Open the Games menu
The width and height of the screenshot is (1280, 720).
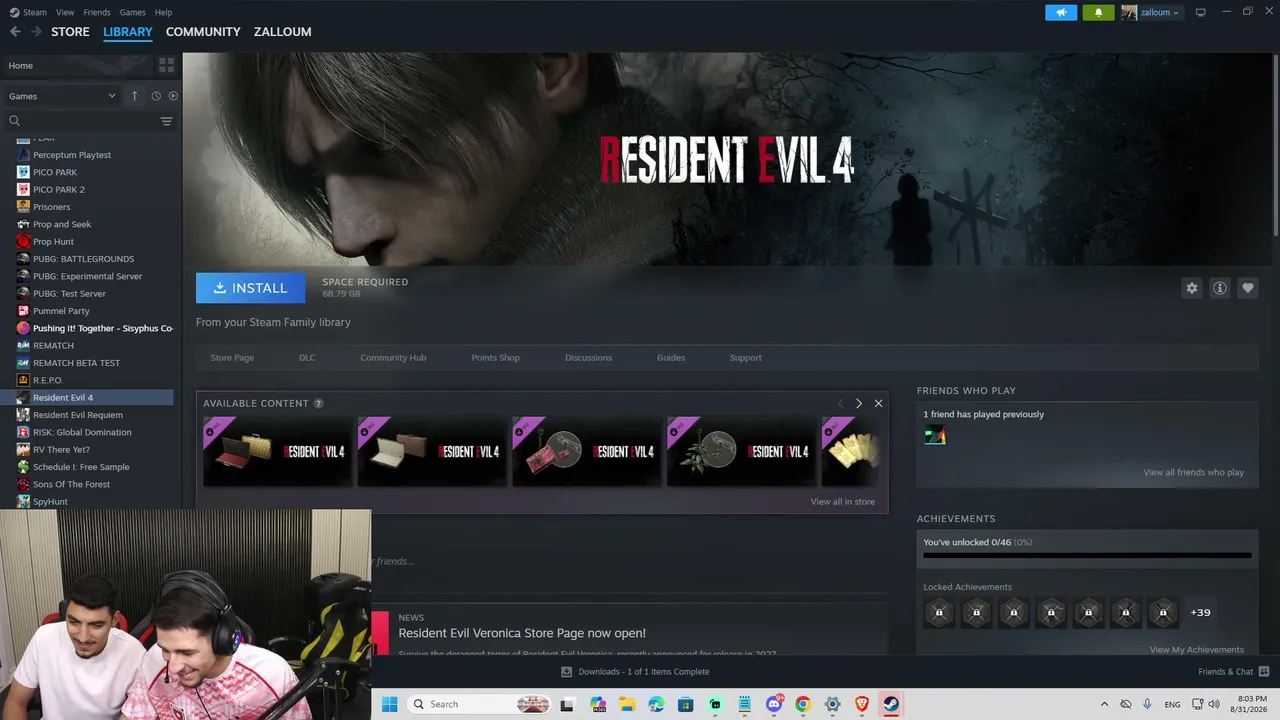click(132, 12)
